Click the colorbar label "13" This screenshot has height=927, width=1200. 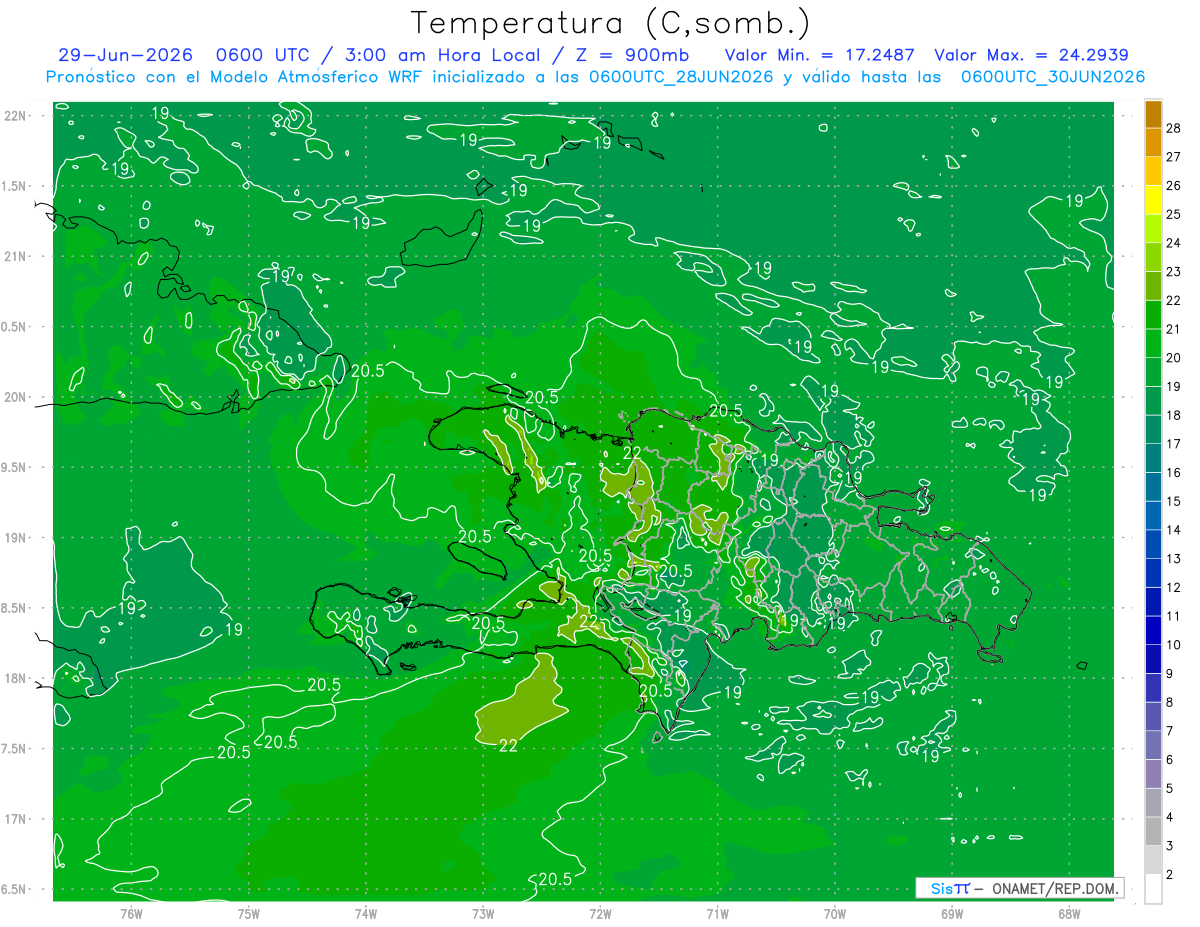[x=1174, y=559]
